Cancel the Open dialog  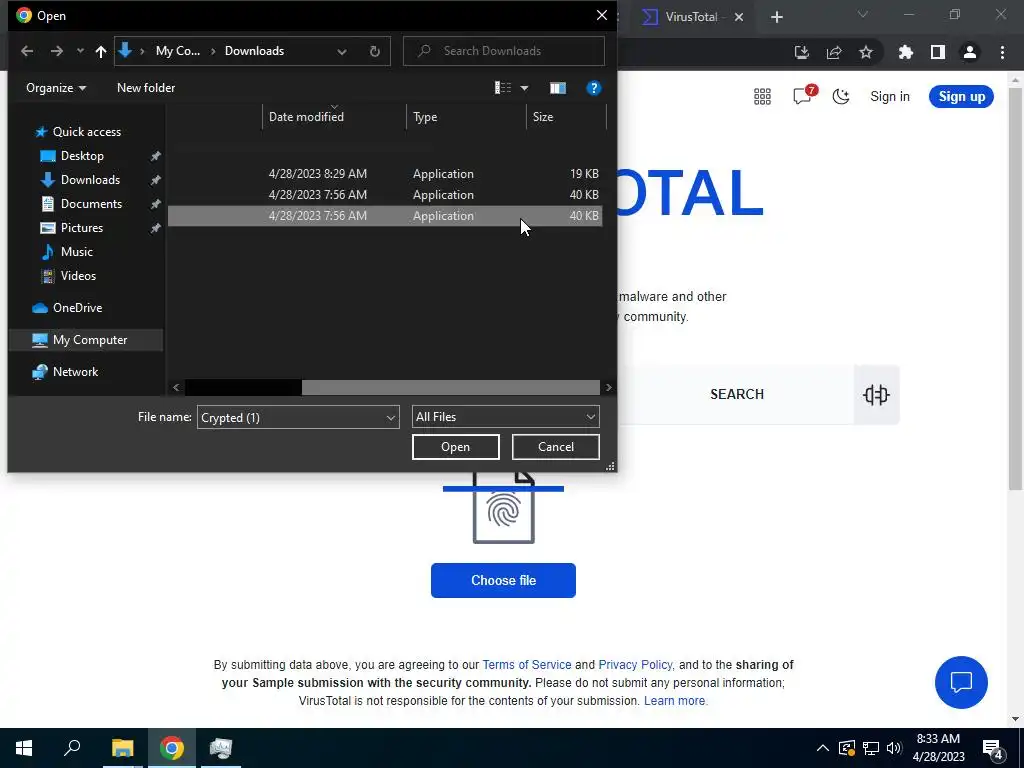[556, 447]
